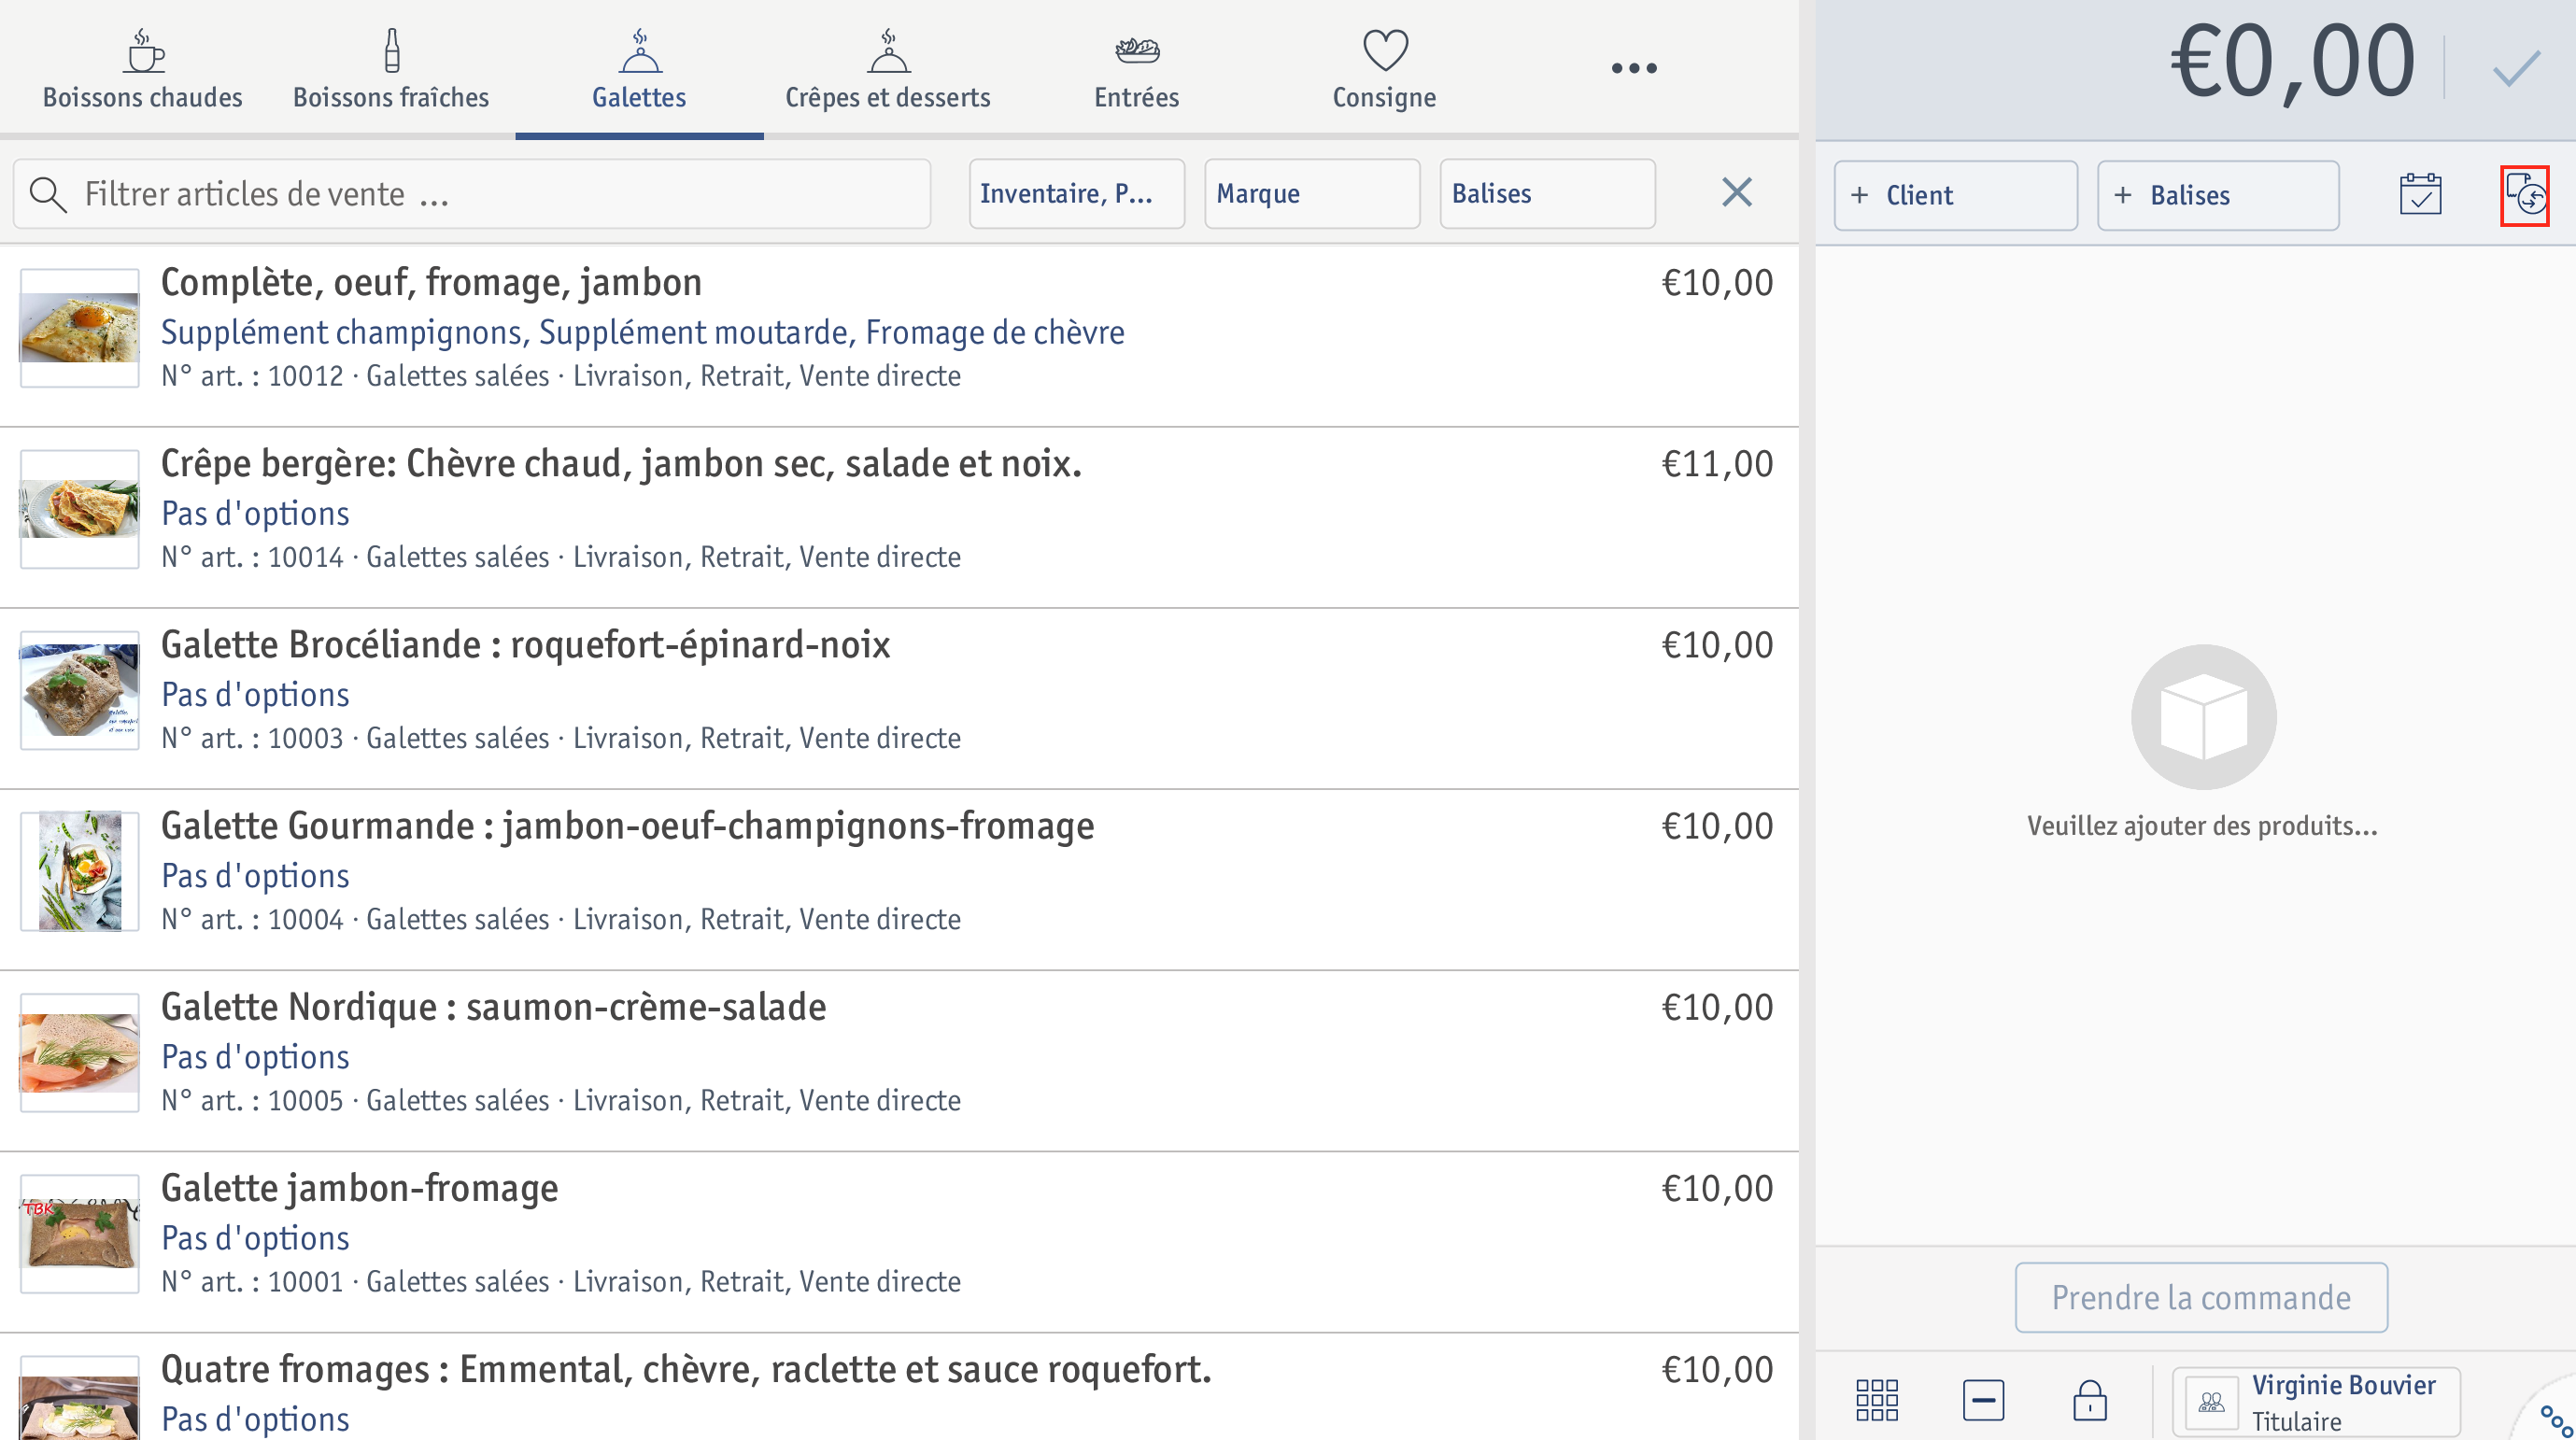Focus the Filtrer articles de vente field
The image size is (2576, 1440).
472,194
